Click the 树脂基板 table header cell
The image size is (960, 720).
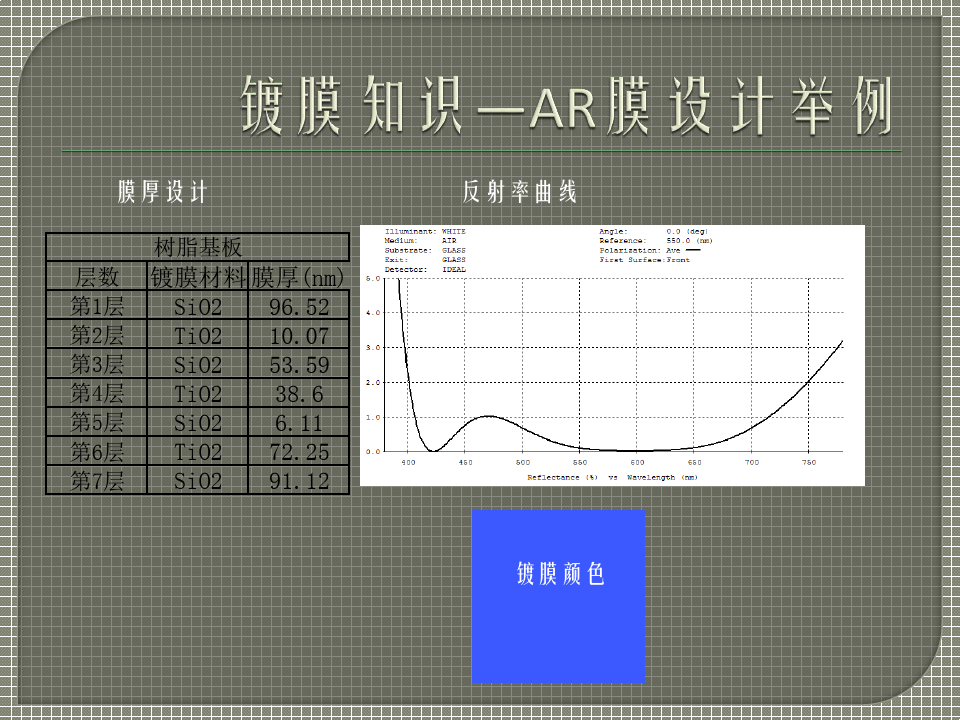tap(197, 247)
